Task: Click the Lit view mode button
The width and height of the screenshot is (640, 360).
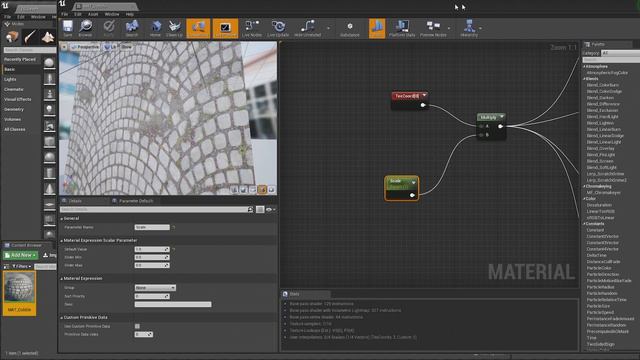Action: point(111,47)
